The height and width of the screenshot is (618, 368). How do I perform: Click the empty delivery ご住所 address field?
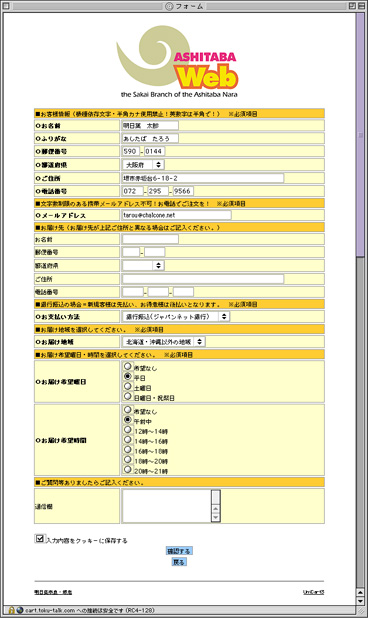pos(203,279)
